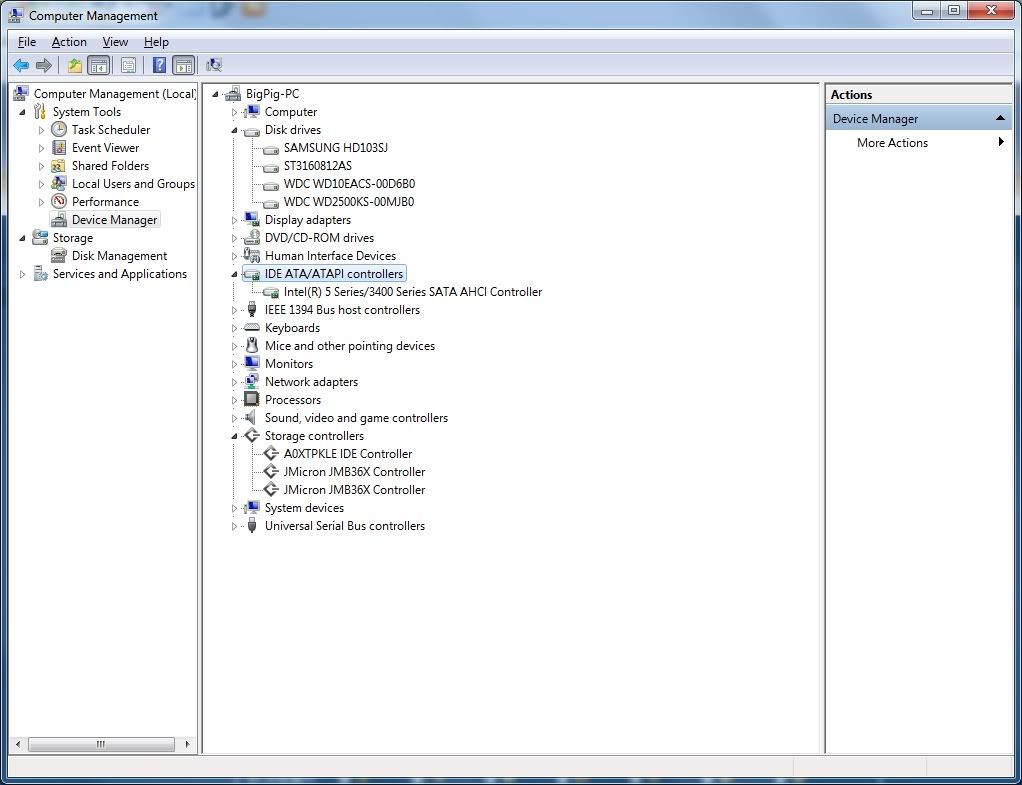Select Disk Management in left tree
This screenshot has height=785, width=1022.
tap(119, 256)
